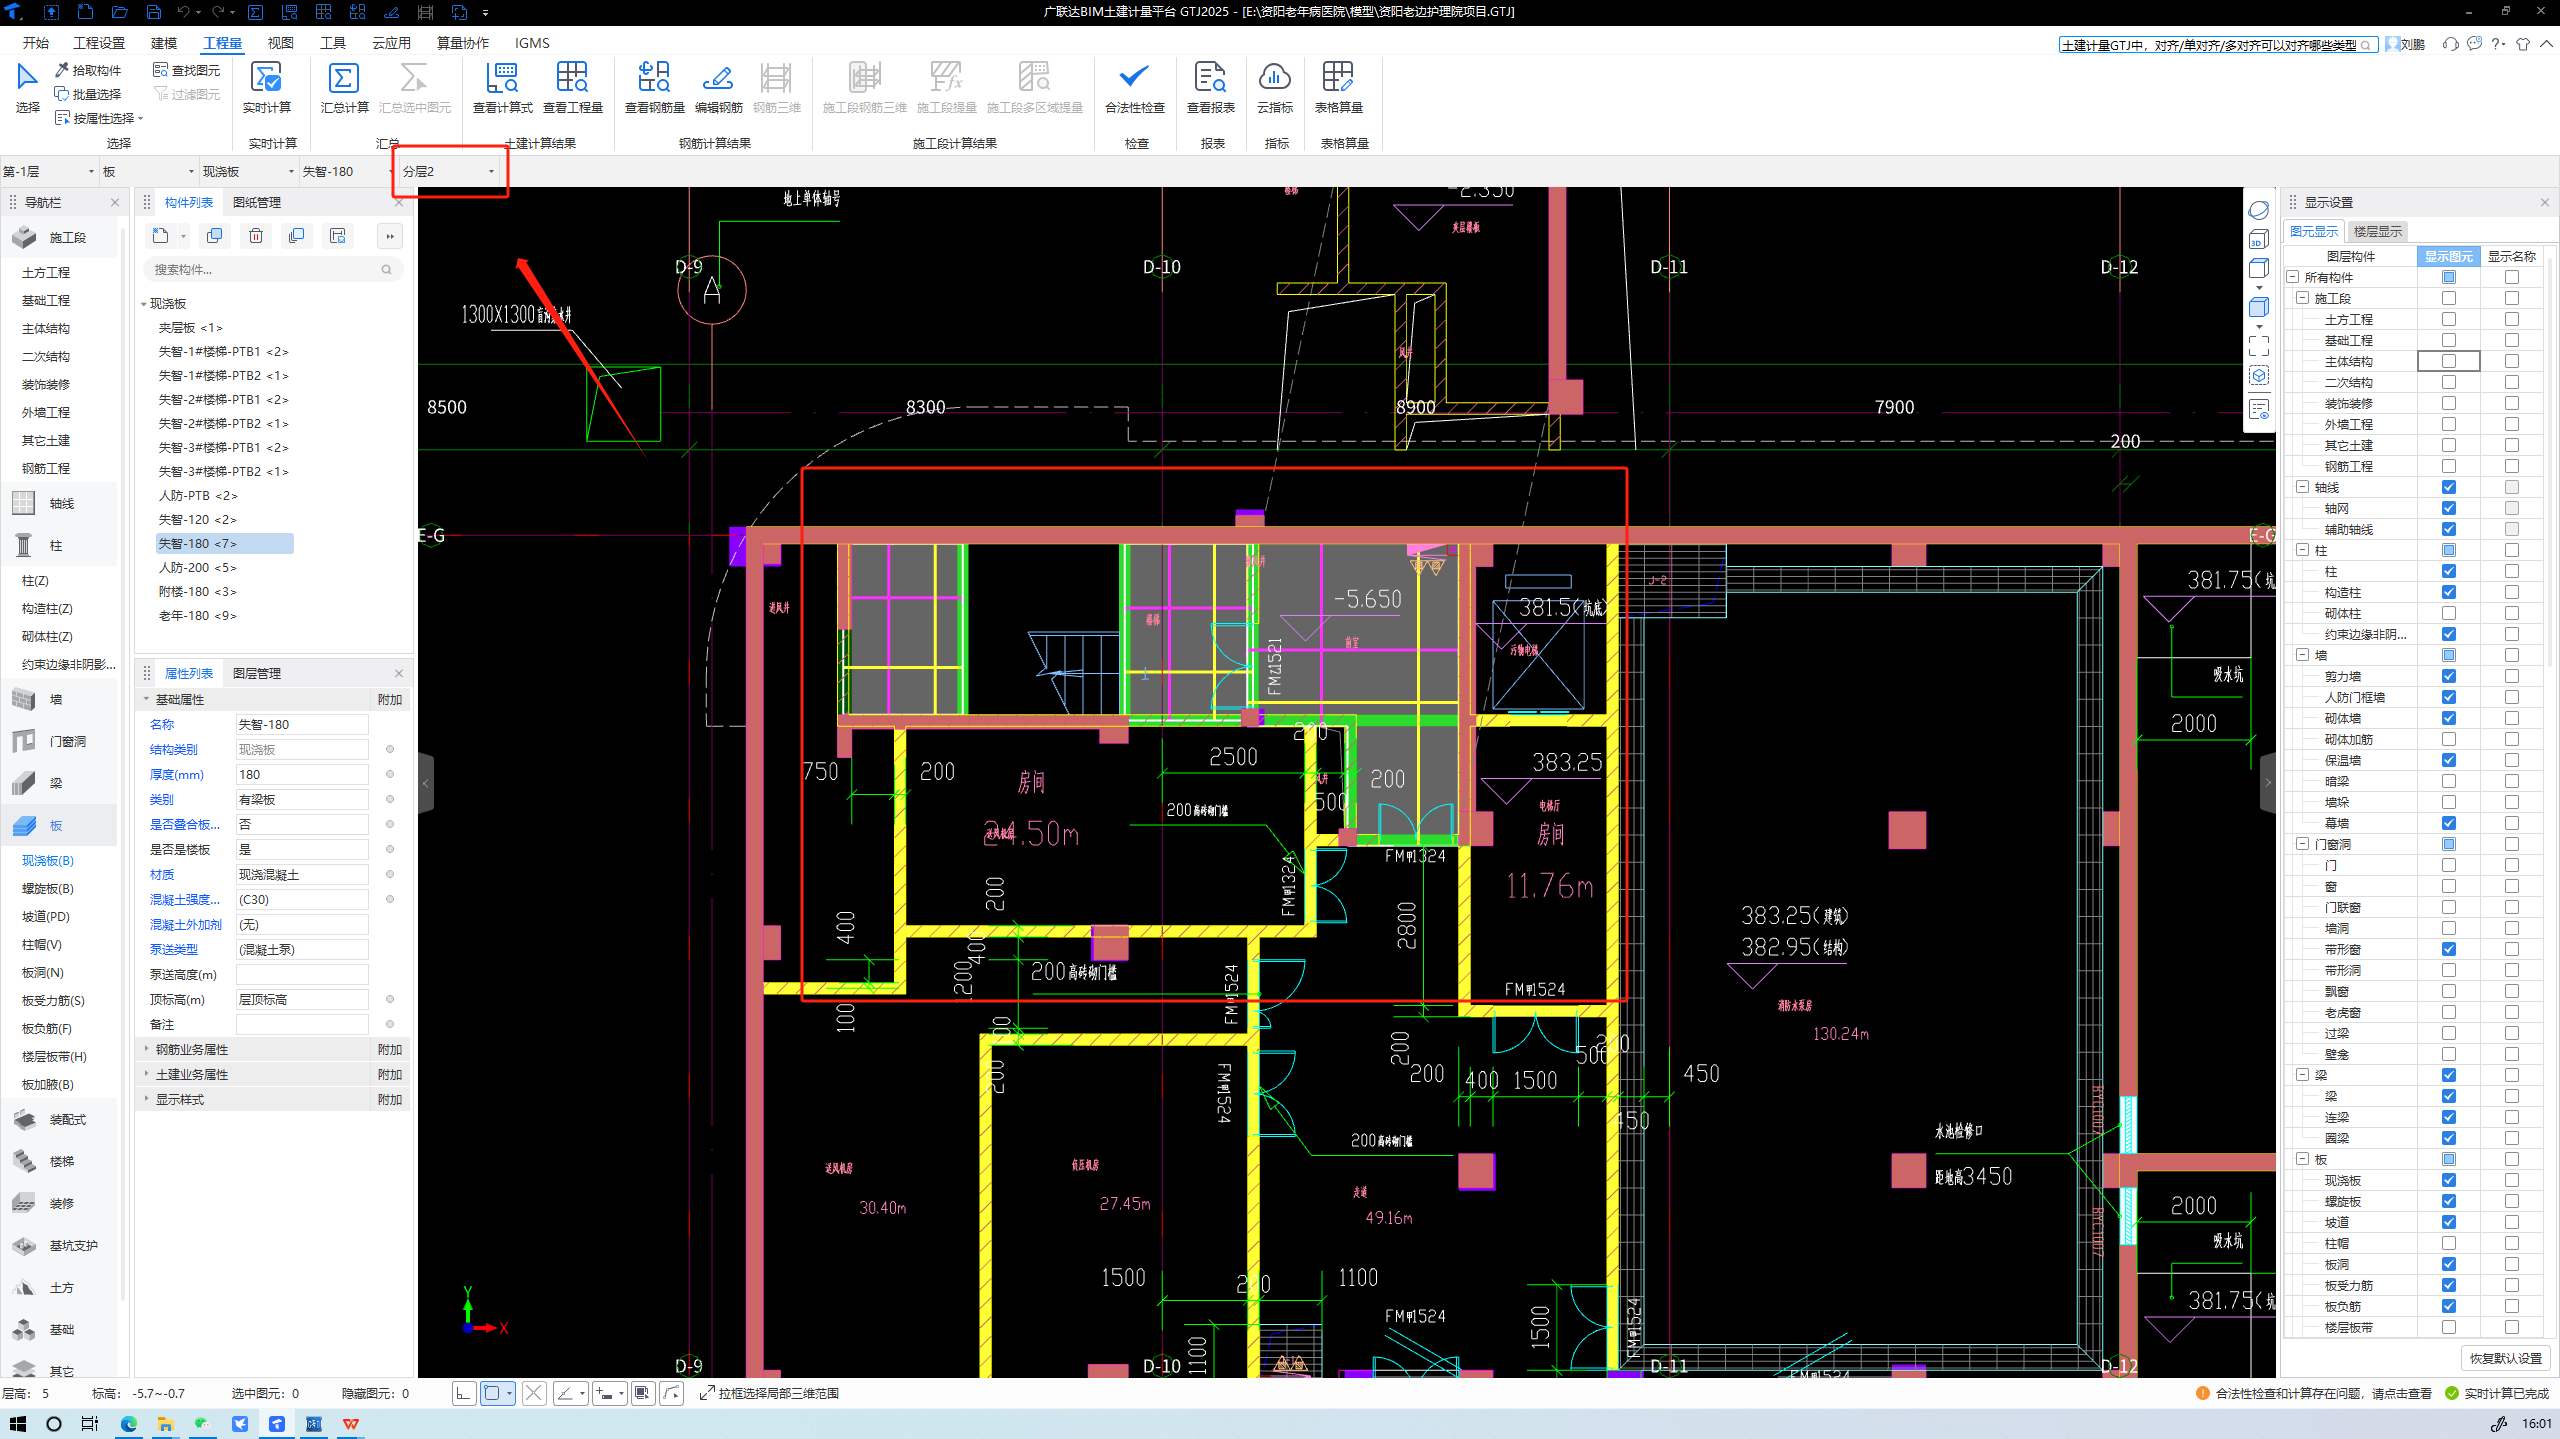2560x1439 pixels.
Task: Open 查看报表 icon
Action: coord(1210,78)
